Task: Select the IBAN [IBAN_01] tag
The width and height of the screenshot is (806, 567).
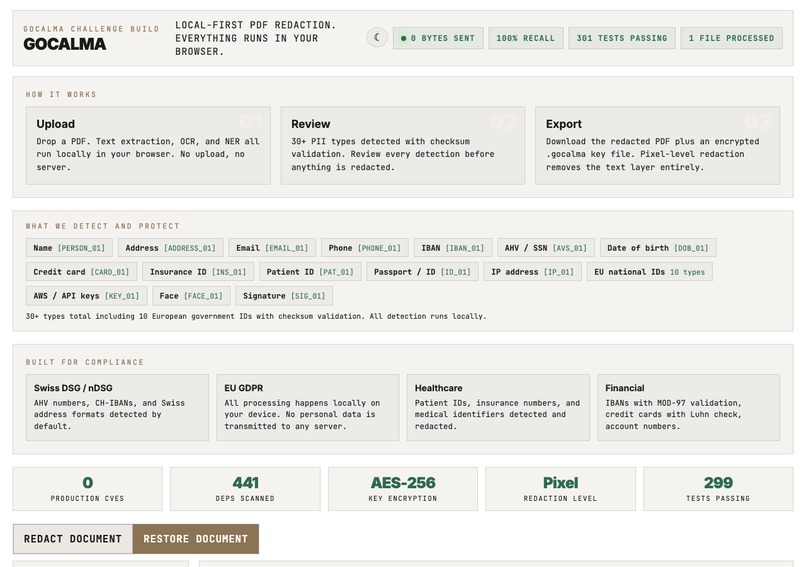Action: pyautogui.click(x=453, y=248)
